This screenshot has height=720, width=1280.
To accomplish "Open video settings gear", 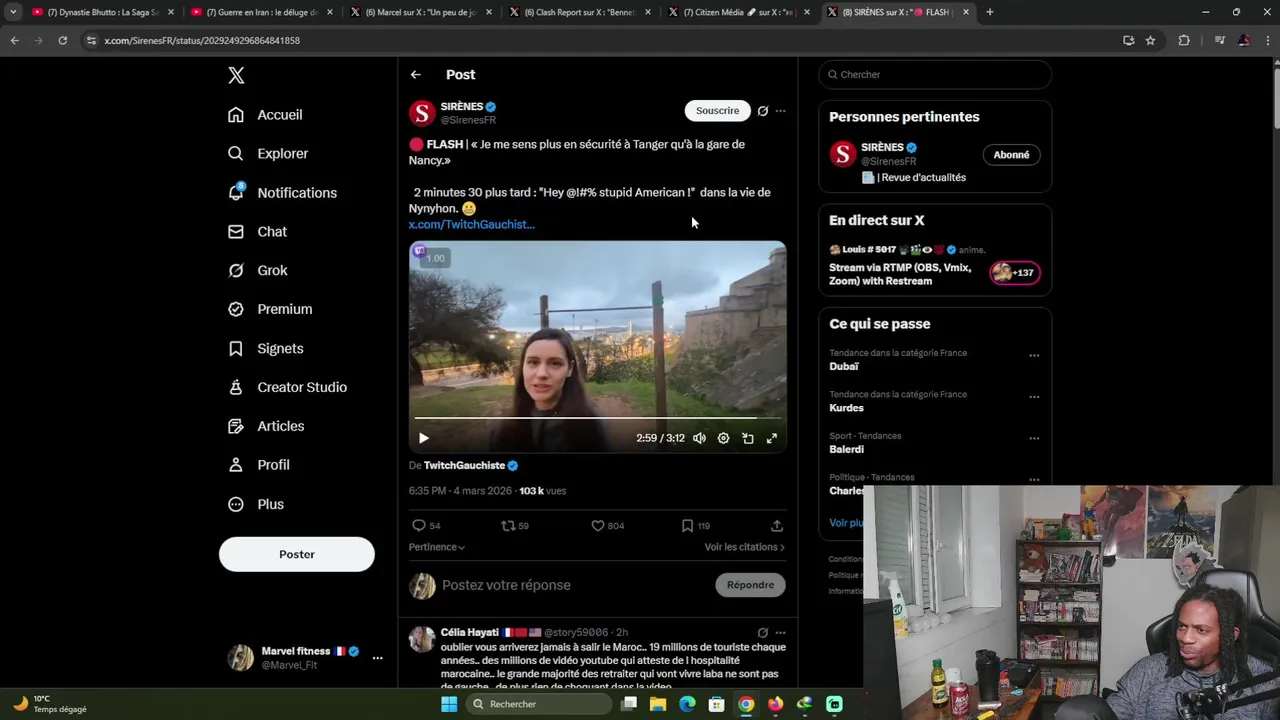I will 723,438.
